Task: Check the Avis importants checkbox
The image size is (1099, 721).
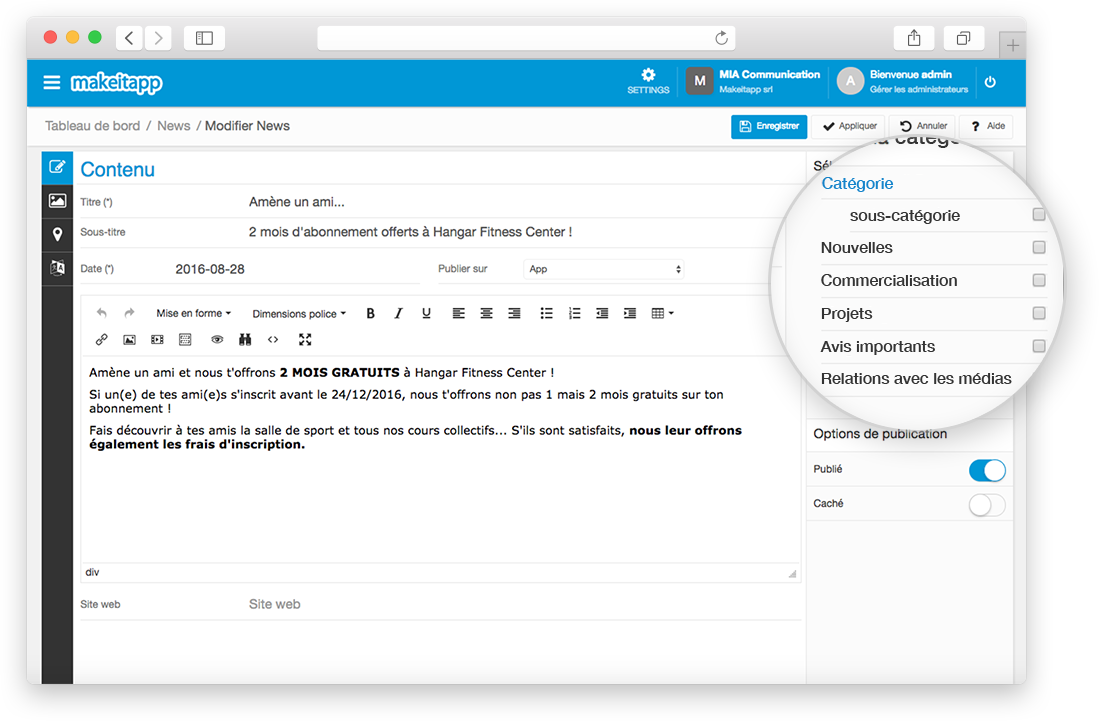Action: click(1039, 346)
